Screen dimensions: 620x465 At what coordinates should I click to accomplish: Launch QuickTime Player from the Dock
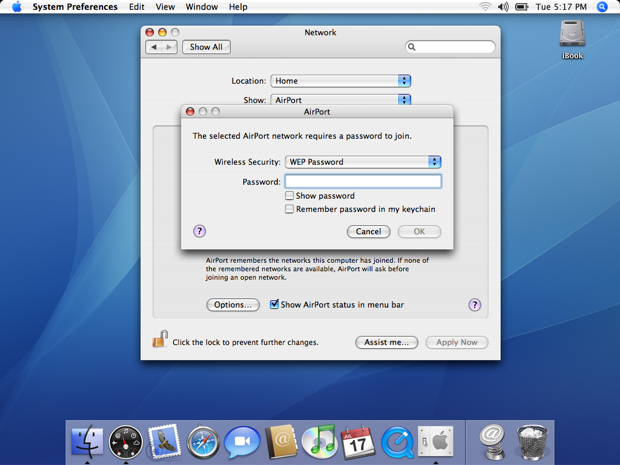click(x=397, y=442)
